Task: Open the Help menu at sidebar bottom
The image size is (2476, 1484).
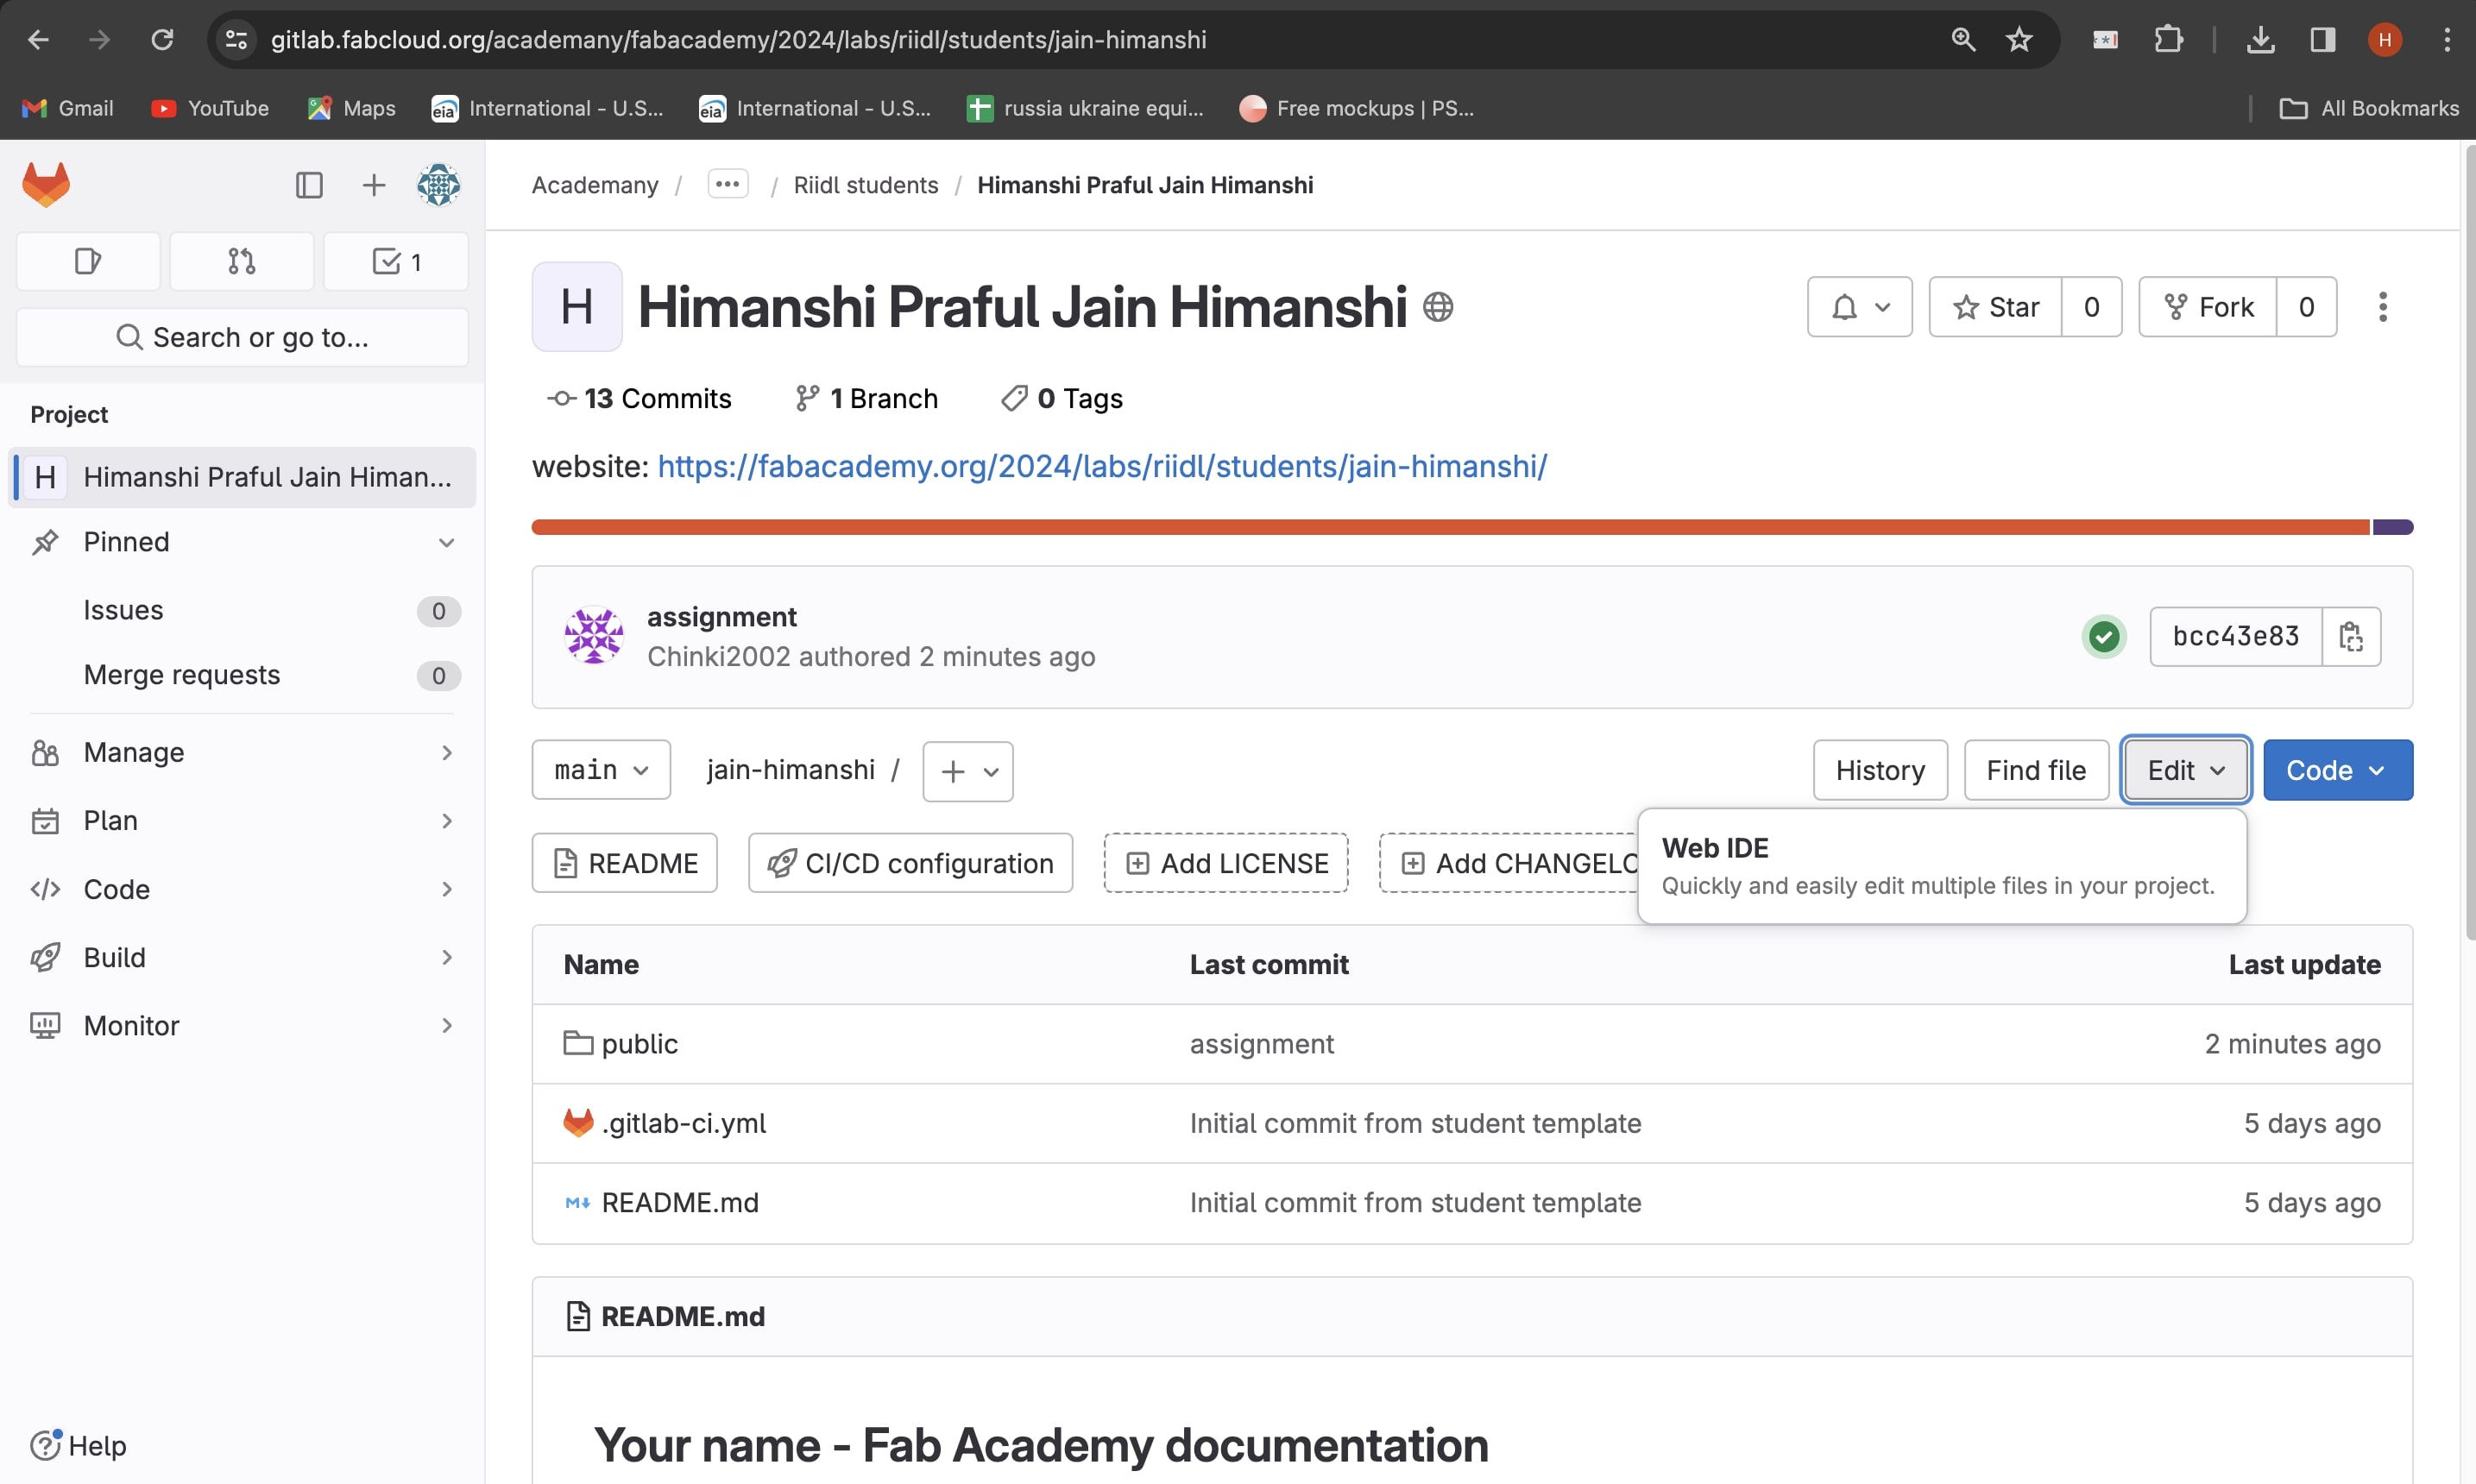Action: [78, 1446]
